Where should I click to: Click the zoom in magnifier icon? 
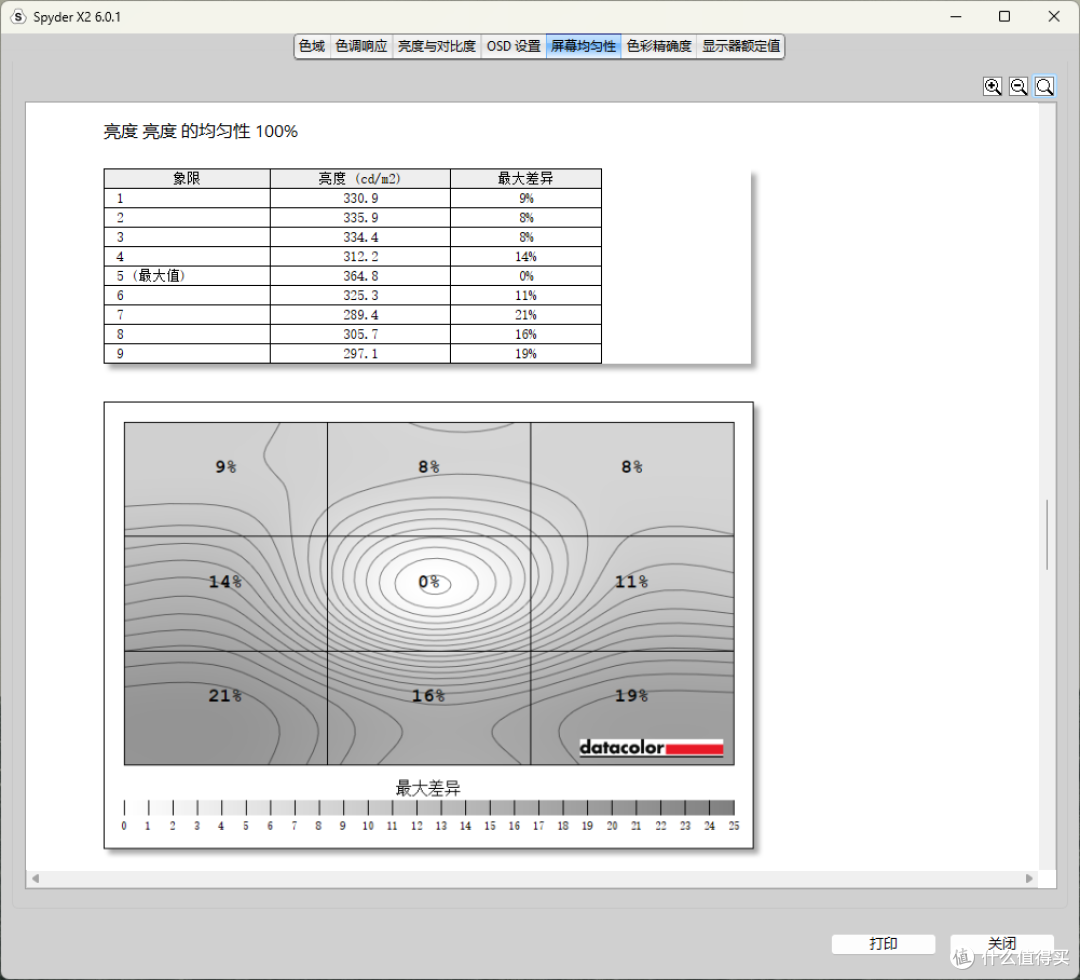(993, 87)
